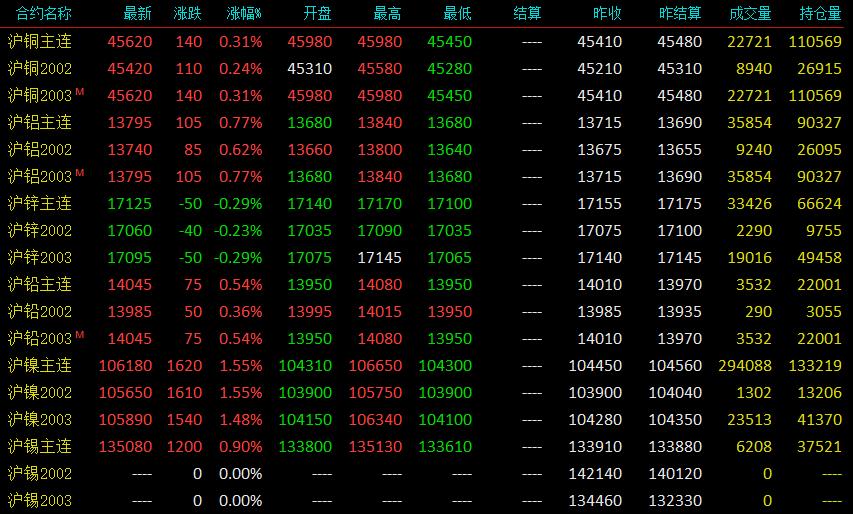Click the M marker beside 沪铝2003
The image size is (853, 514).
coord(80,172)
